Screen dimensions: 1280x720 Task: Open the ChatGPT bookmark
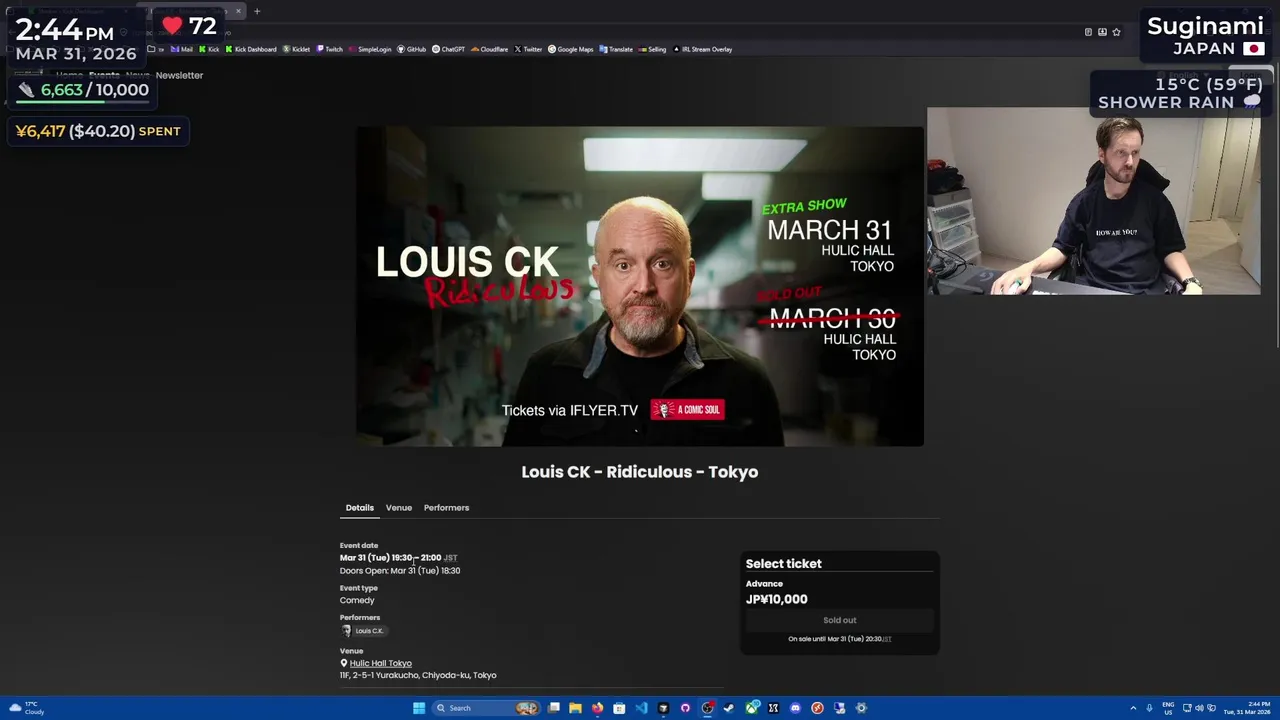(x=449, y=49)
